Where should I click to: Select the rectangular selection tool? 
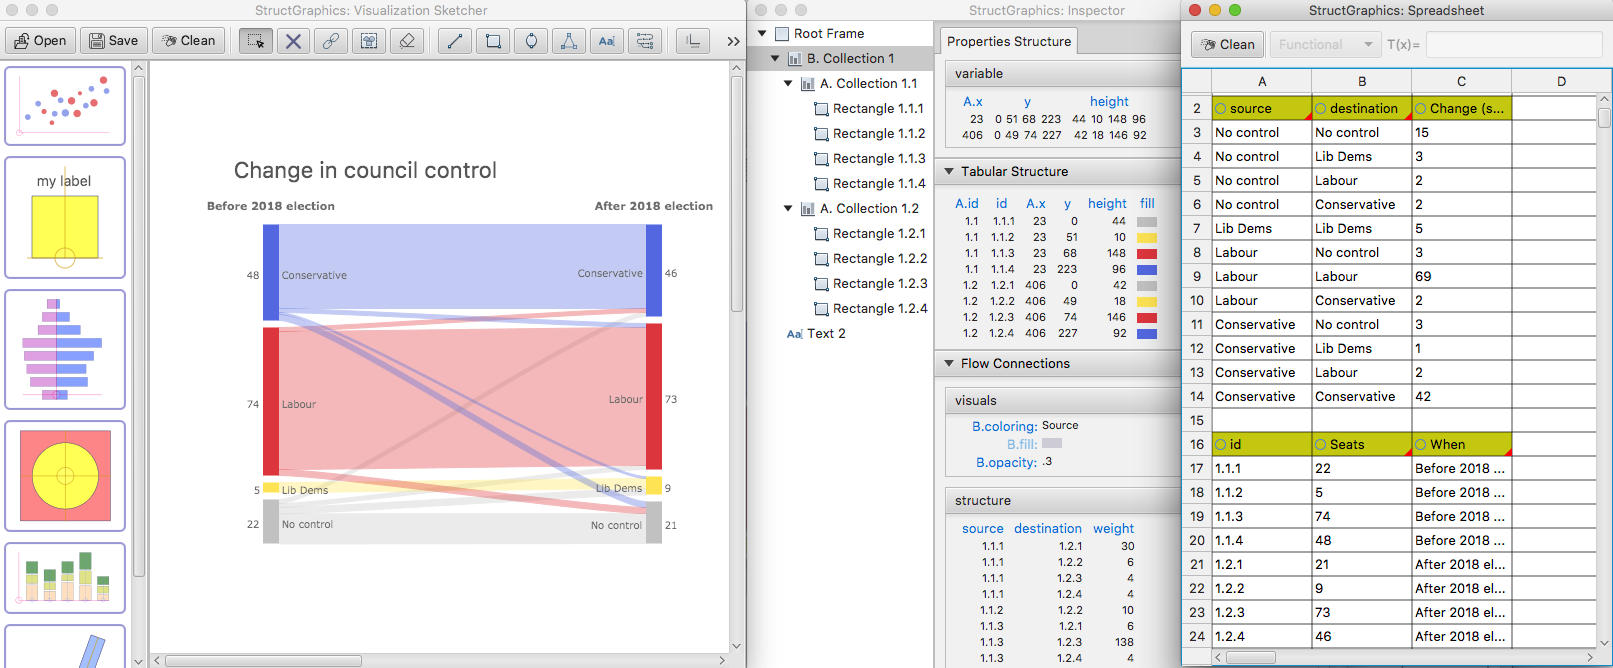click(x=256, y=41)
